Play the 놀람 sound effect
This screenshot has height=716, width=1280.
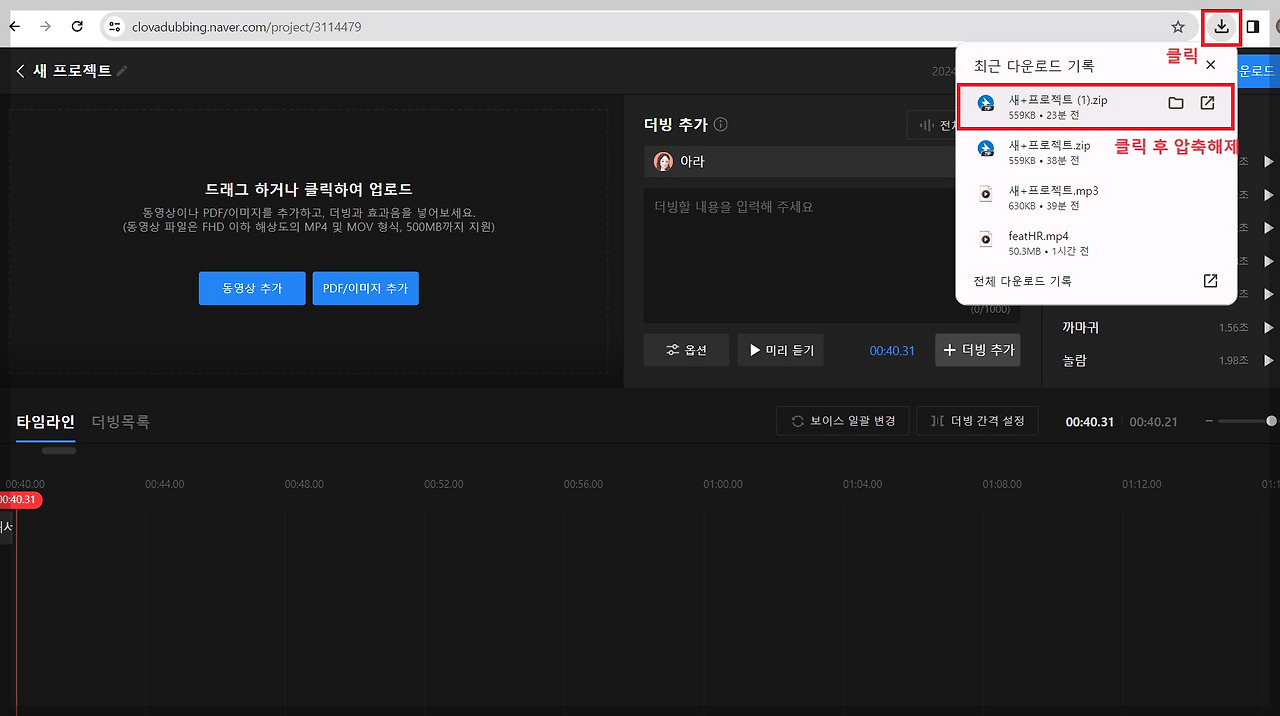point(1268,360)
